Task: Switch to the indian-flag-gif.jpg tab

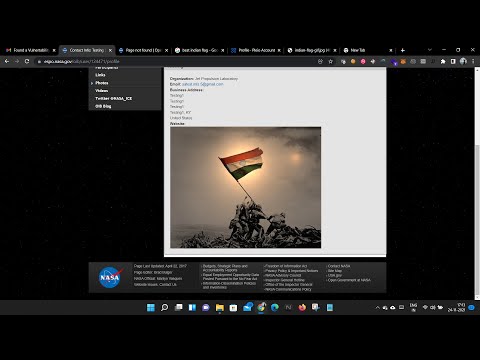Action: pyautogui.click(x=312, y=50)
